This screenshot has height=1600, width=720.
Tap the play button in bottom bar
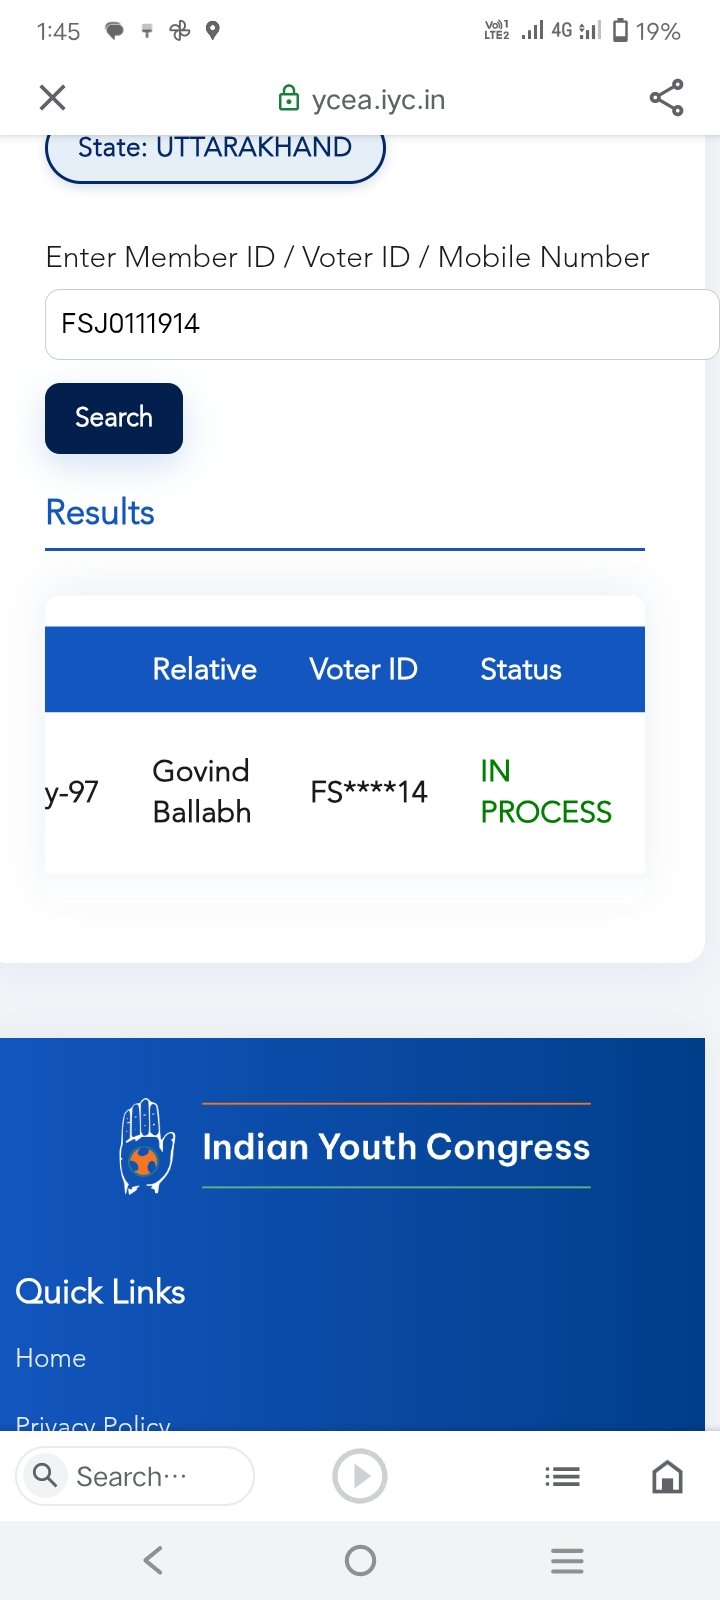click(360, 1476)
